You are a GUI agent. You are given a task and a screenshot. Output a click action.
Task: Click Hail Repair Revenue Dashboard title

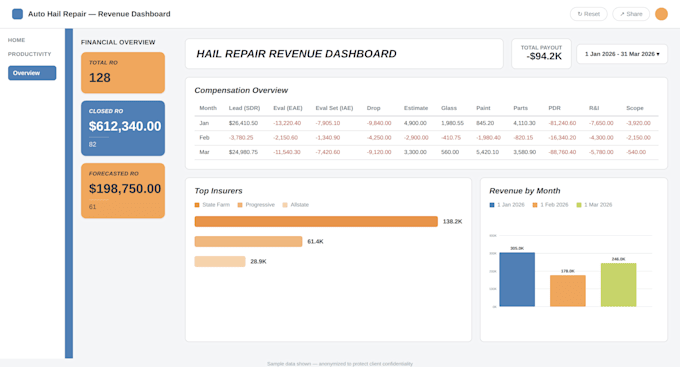click(296, 54)
